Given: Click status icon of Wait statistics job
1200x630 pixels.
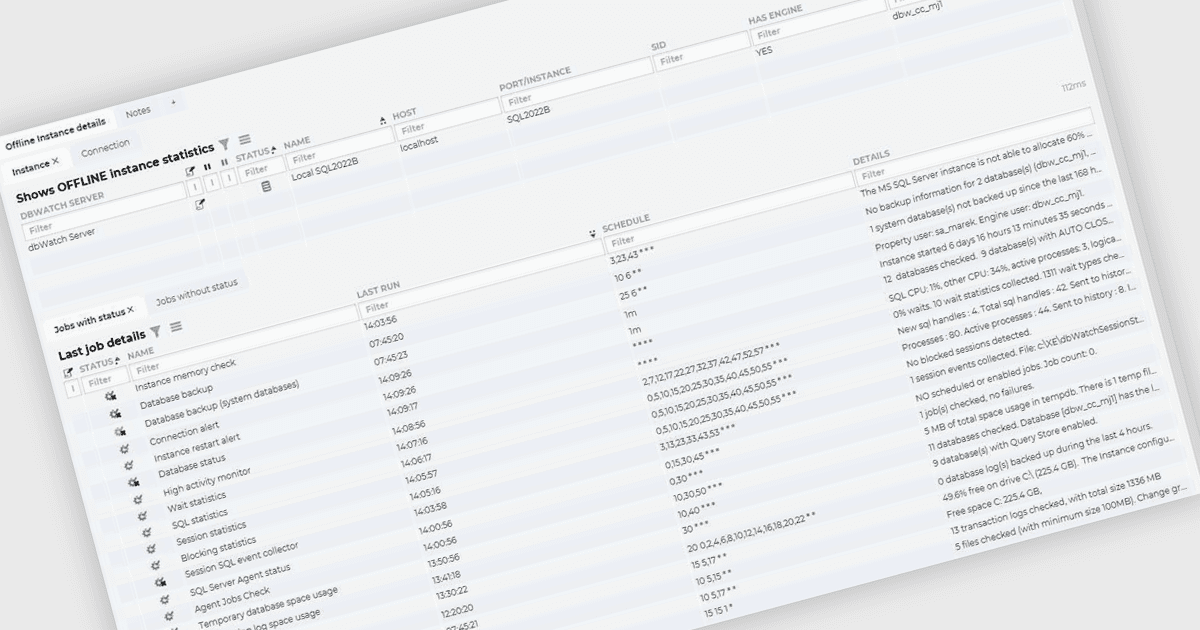Looking at the screenshot, I should pos(144,516).
